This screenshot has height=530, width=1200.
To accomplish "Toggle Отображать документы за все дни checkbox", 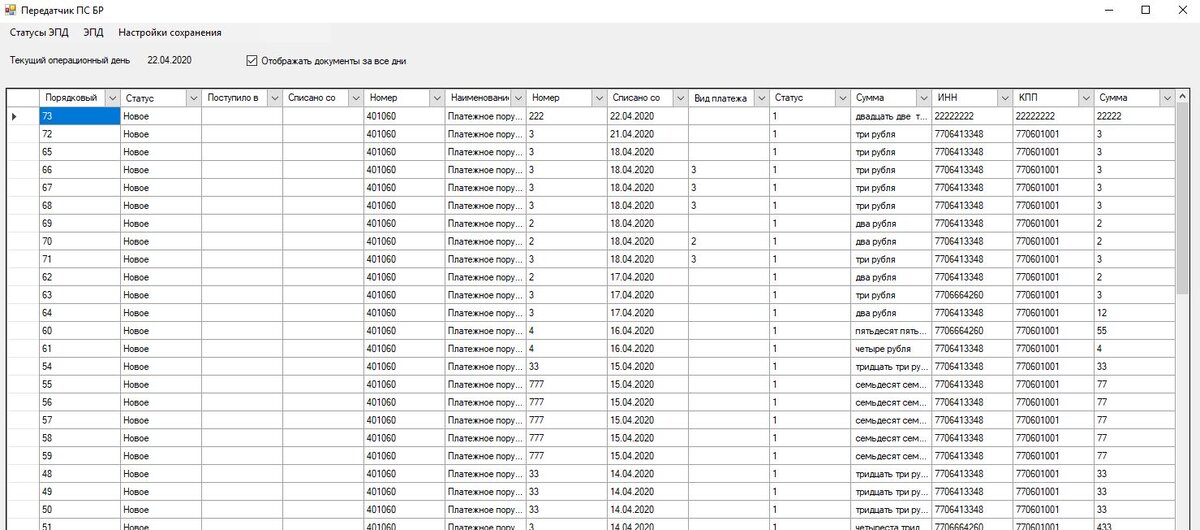I will (x=251, y=61).
